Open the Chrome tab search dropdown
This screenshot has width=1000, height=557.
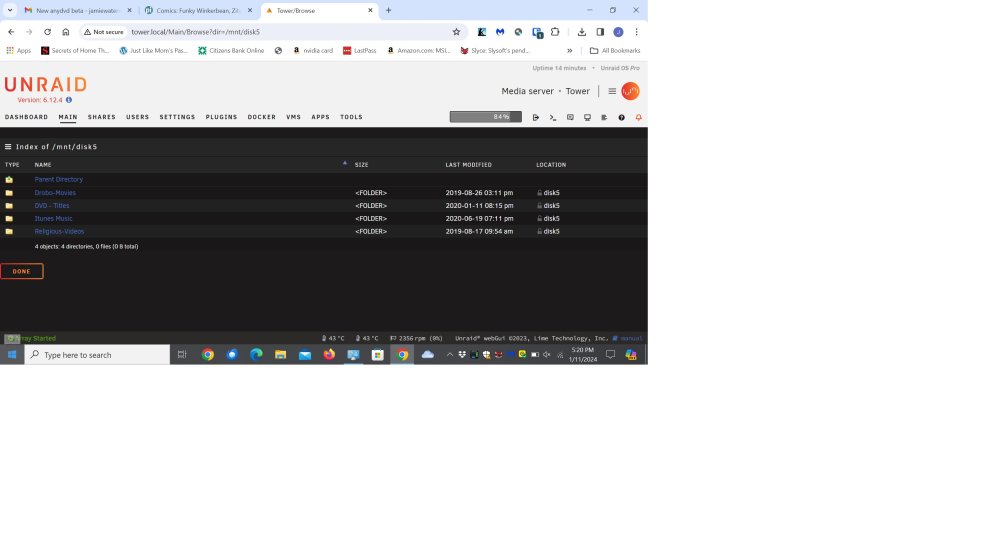pos(10,10)
